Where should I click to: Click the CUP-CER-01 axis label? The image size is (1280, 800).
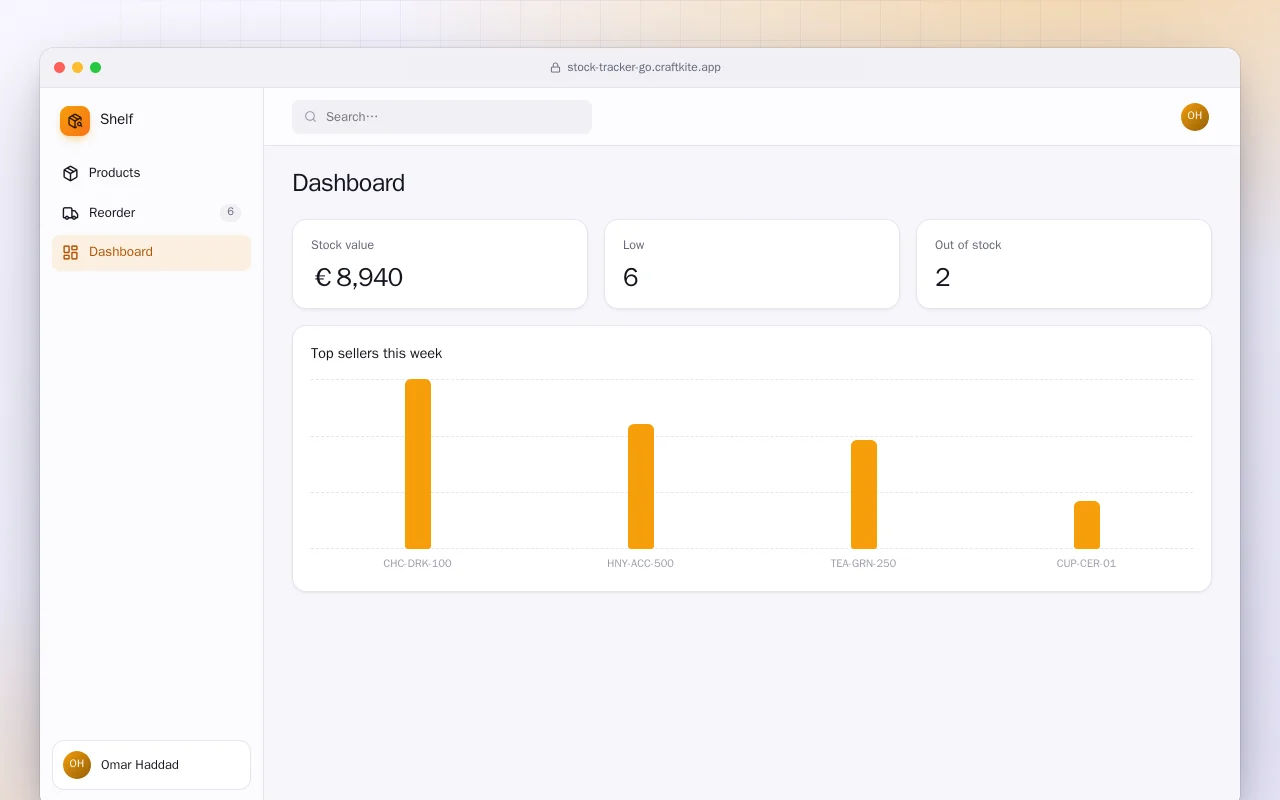pos(1086,564)
